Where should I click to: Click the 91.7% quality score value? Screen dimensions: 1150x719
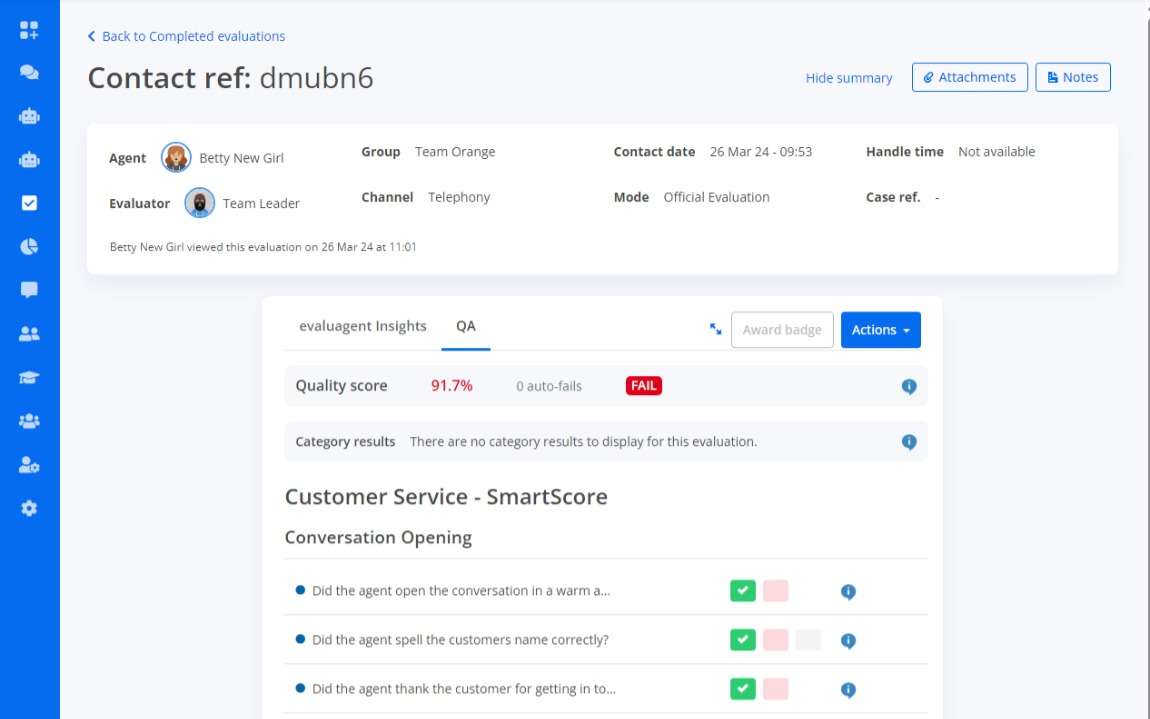tap(452, 386)
